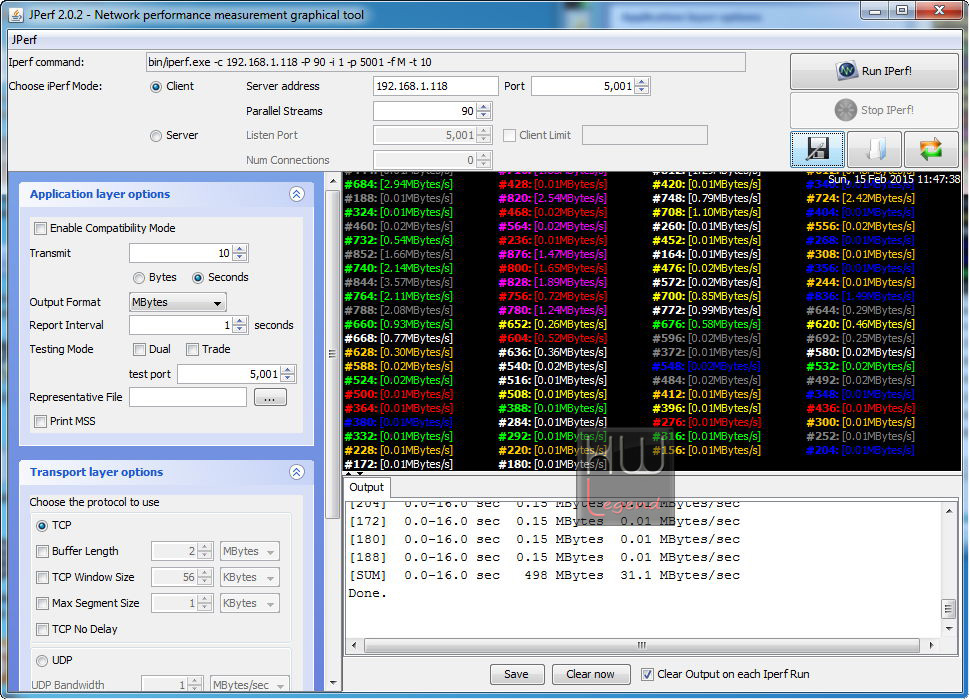Enable the TCP No Delay checkbox
Screen dimensions: 970x700
[x=43, y=630]
